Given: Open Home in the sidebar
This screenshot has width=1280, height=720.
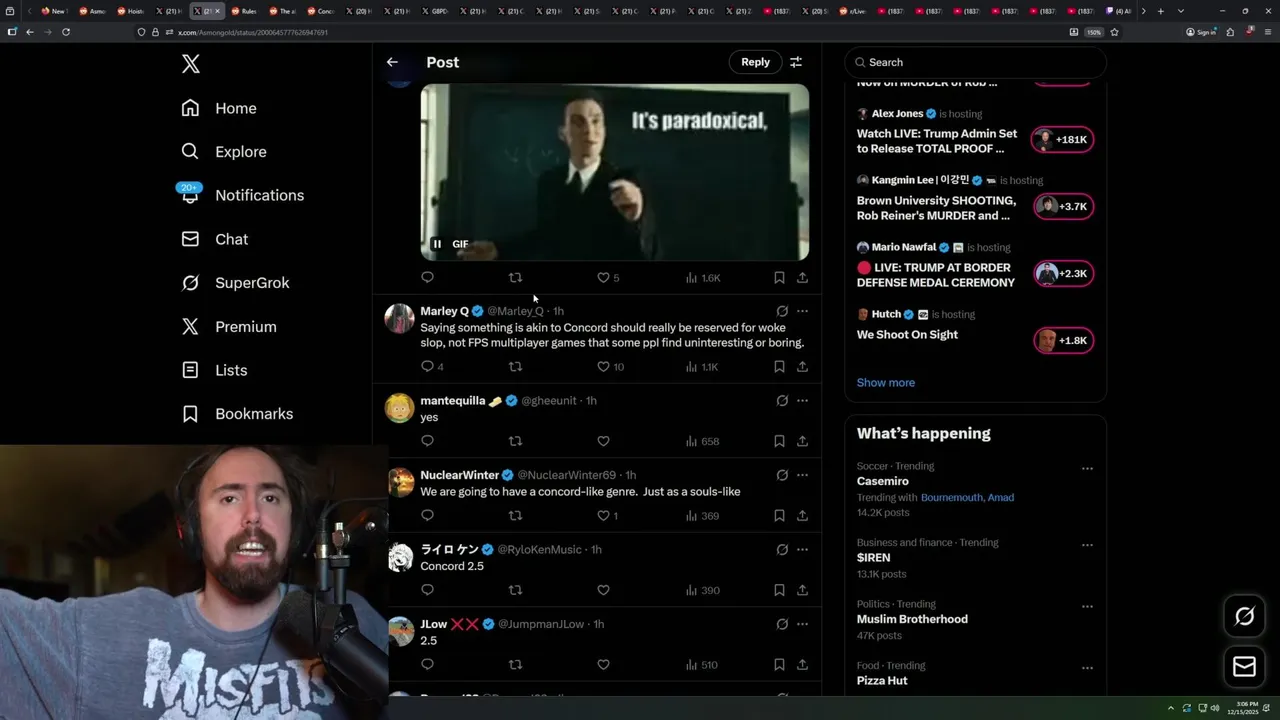Looking at the screenshot, I should click(x=219, y=108).
